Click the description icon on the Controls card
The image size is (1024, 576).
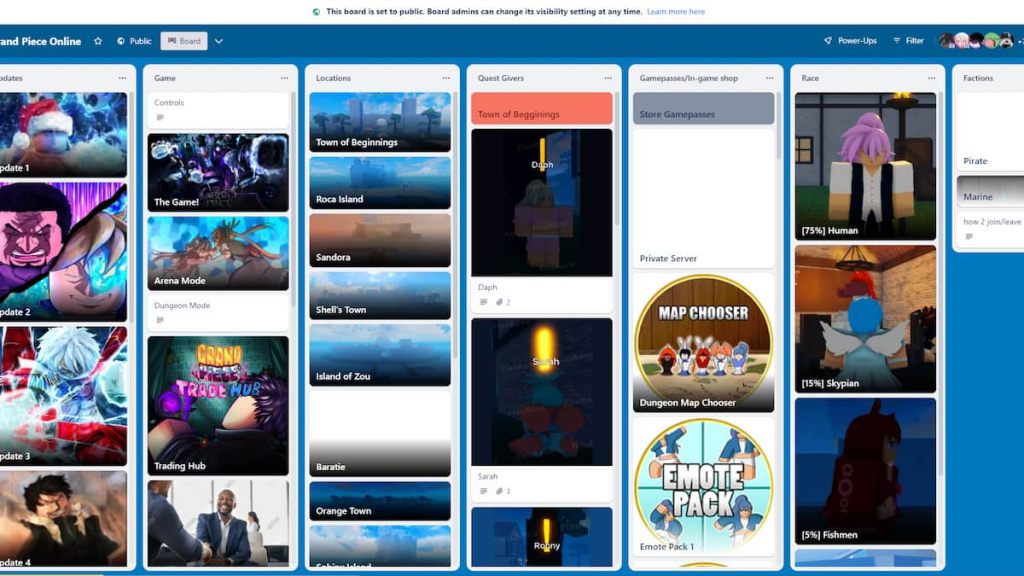[x=159, y=118]
